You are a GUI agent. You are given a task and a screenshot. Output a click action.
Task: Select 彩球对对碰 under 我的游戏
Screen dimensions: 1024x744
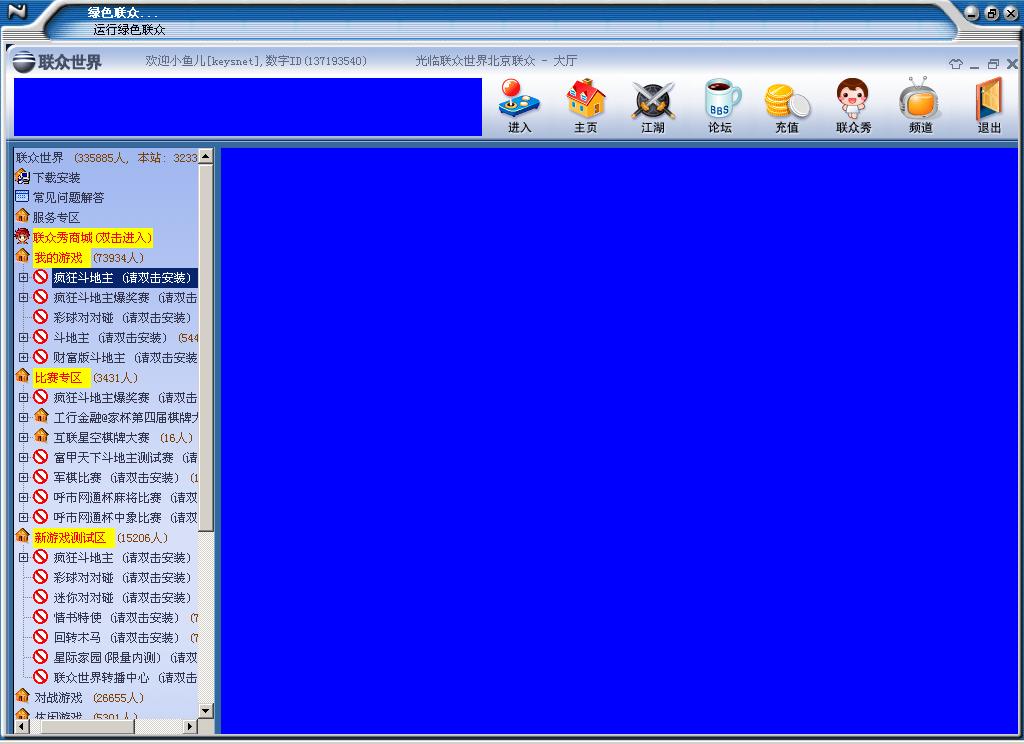click(x=122, y=317)
